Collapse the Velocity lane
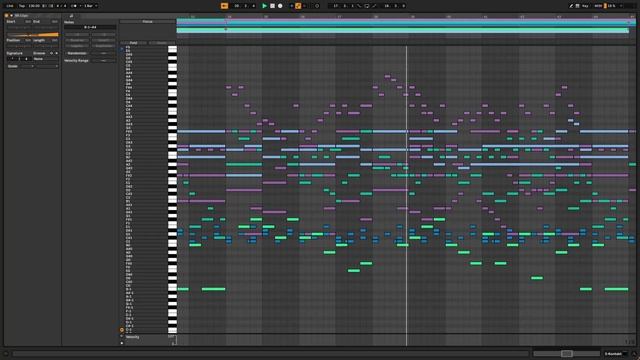640x360 pixels. coord(122,337)
